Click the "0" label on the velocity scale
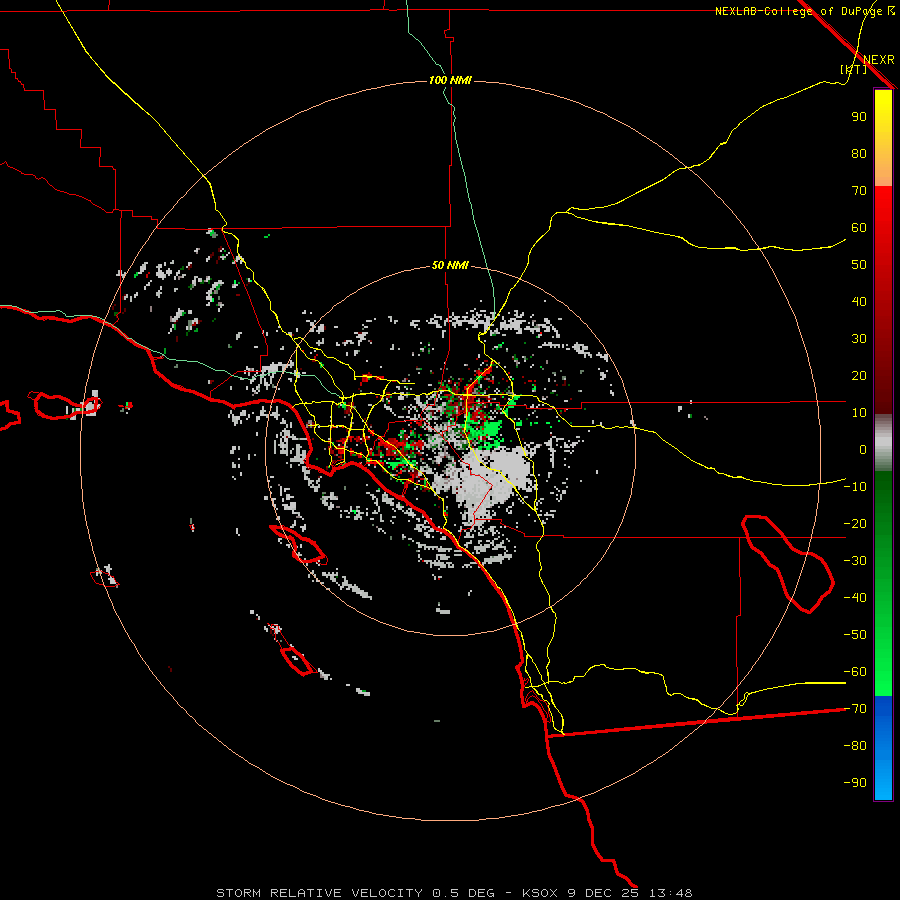900x900 pixels. (863, 449)
